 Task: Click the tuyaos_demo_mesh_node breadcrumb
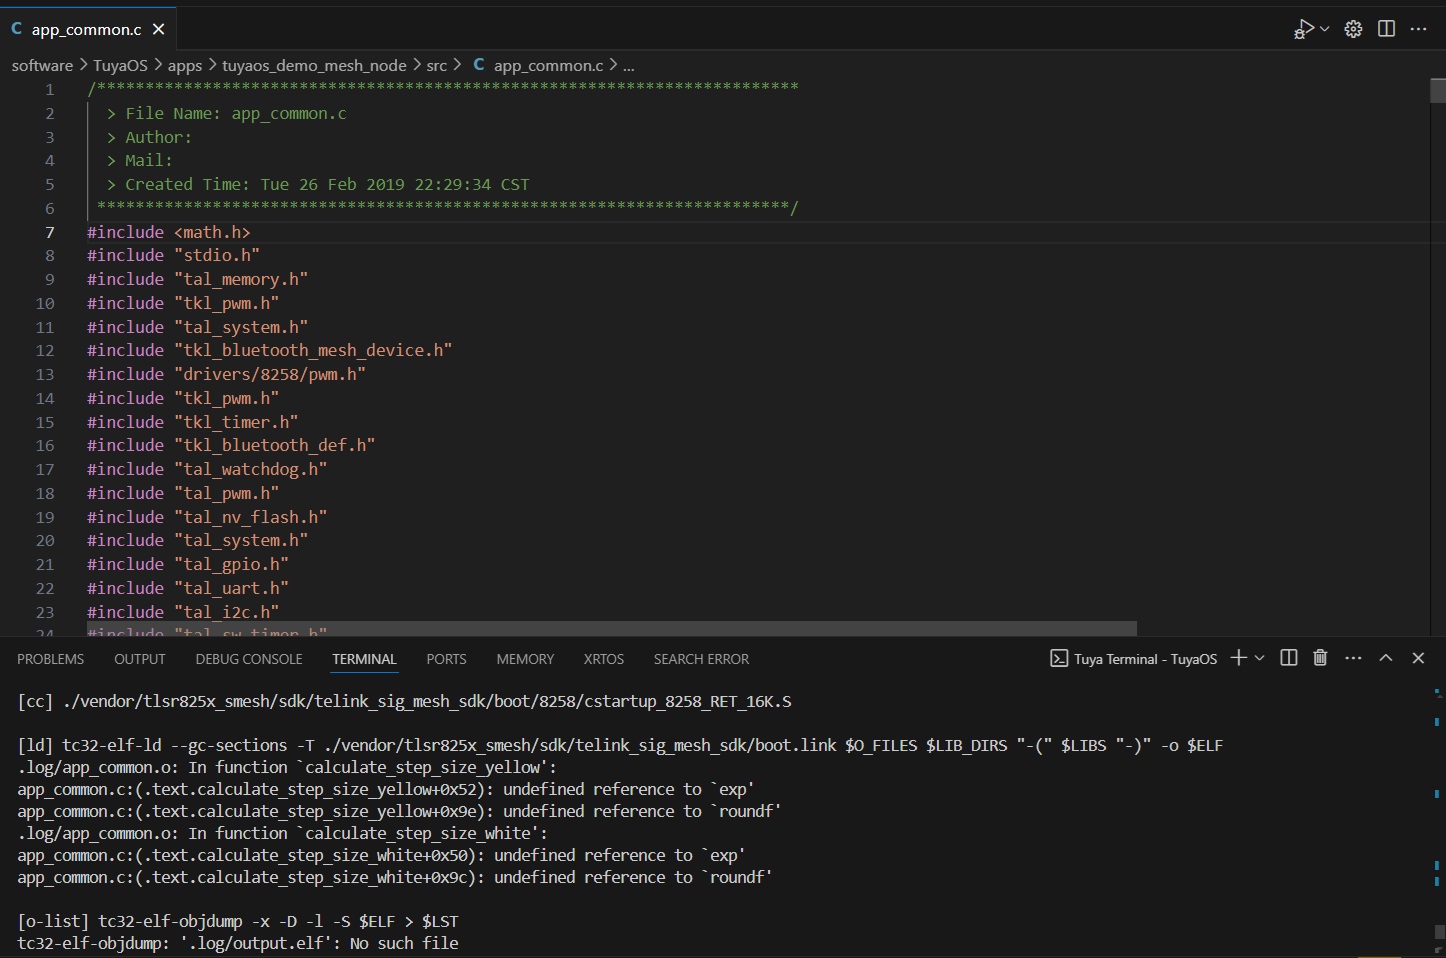[314, 65]
